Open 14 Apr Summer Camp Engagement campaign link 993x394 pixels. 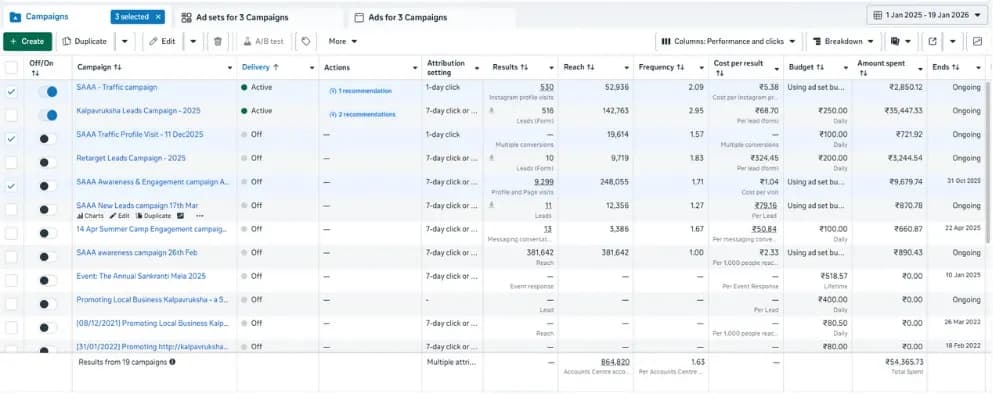(x=151, y=229)
